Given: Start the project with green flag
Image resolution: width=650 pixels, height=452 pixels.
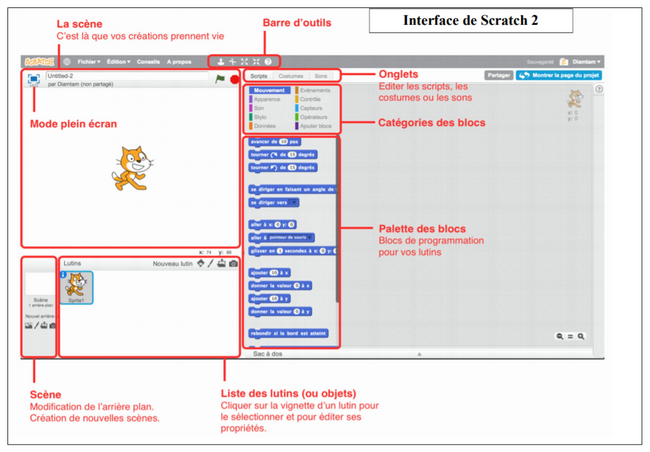Looking at the screenshot, I should [x=220, y=78].
